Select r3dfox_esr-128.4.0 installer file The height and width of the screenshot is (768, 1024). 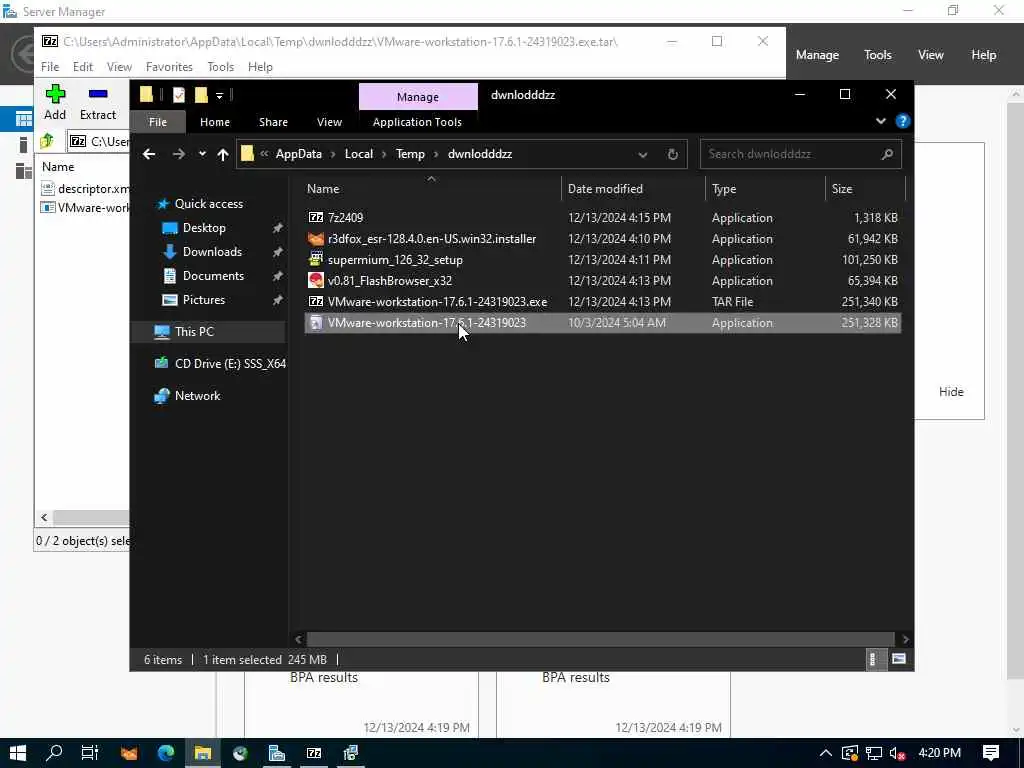click(602, 239)
